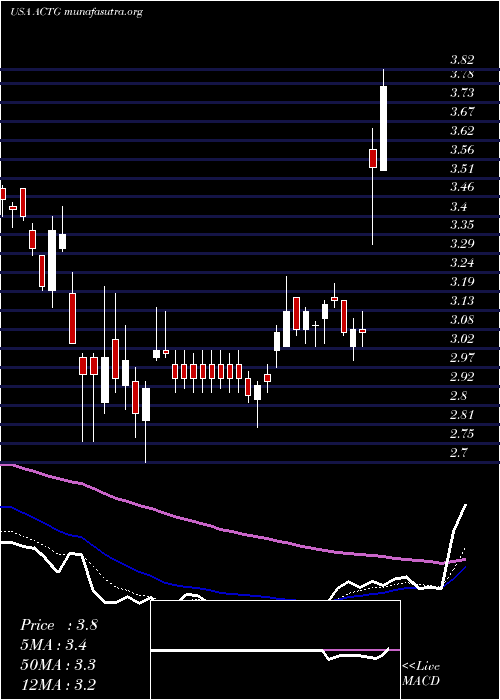Click the tall white candle at latest session
Screen dimensions: 500x700
383,128
